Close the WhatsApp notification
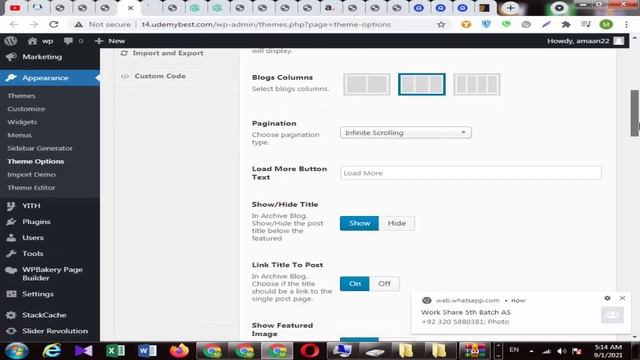Viewport: 640px width, 360px height. click(622, 298)
